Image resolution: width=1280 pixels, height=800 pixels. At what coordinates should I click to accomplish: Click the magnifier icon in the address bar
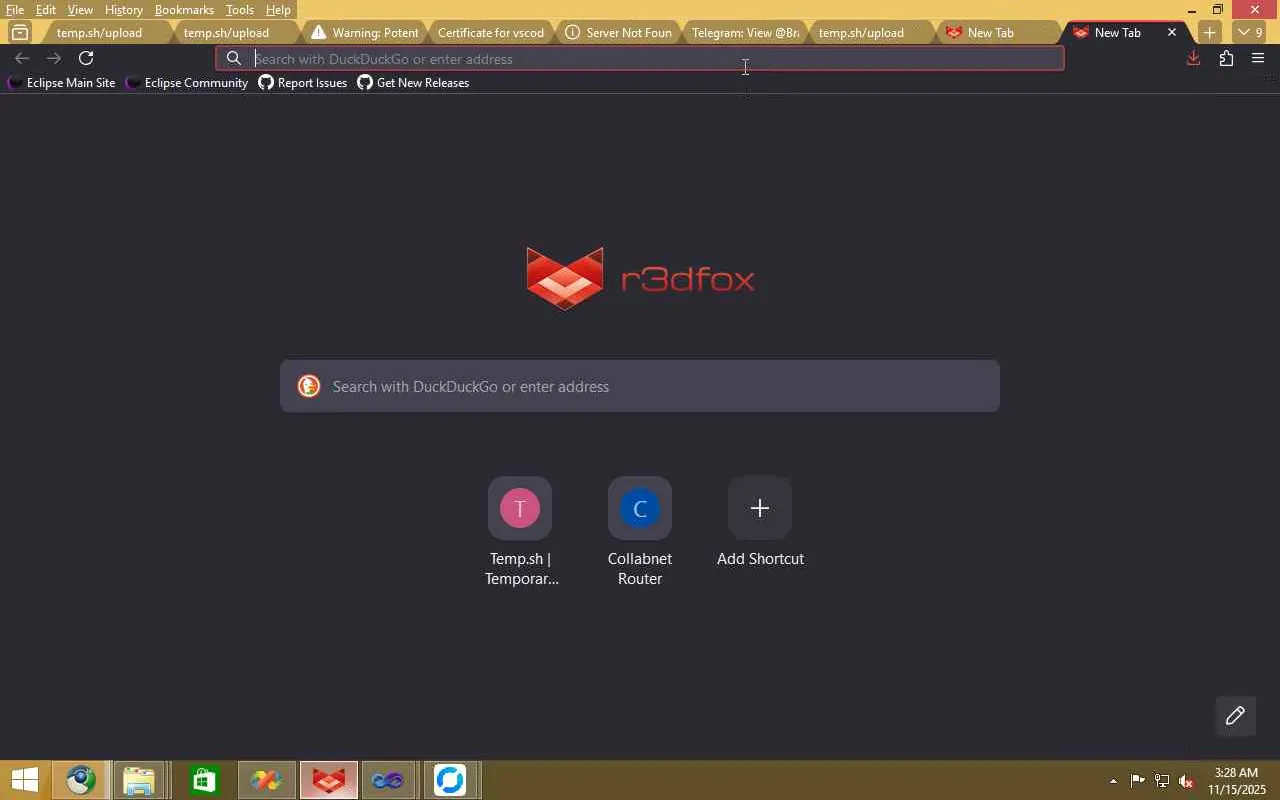[x=234, y=58]
